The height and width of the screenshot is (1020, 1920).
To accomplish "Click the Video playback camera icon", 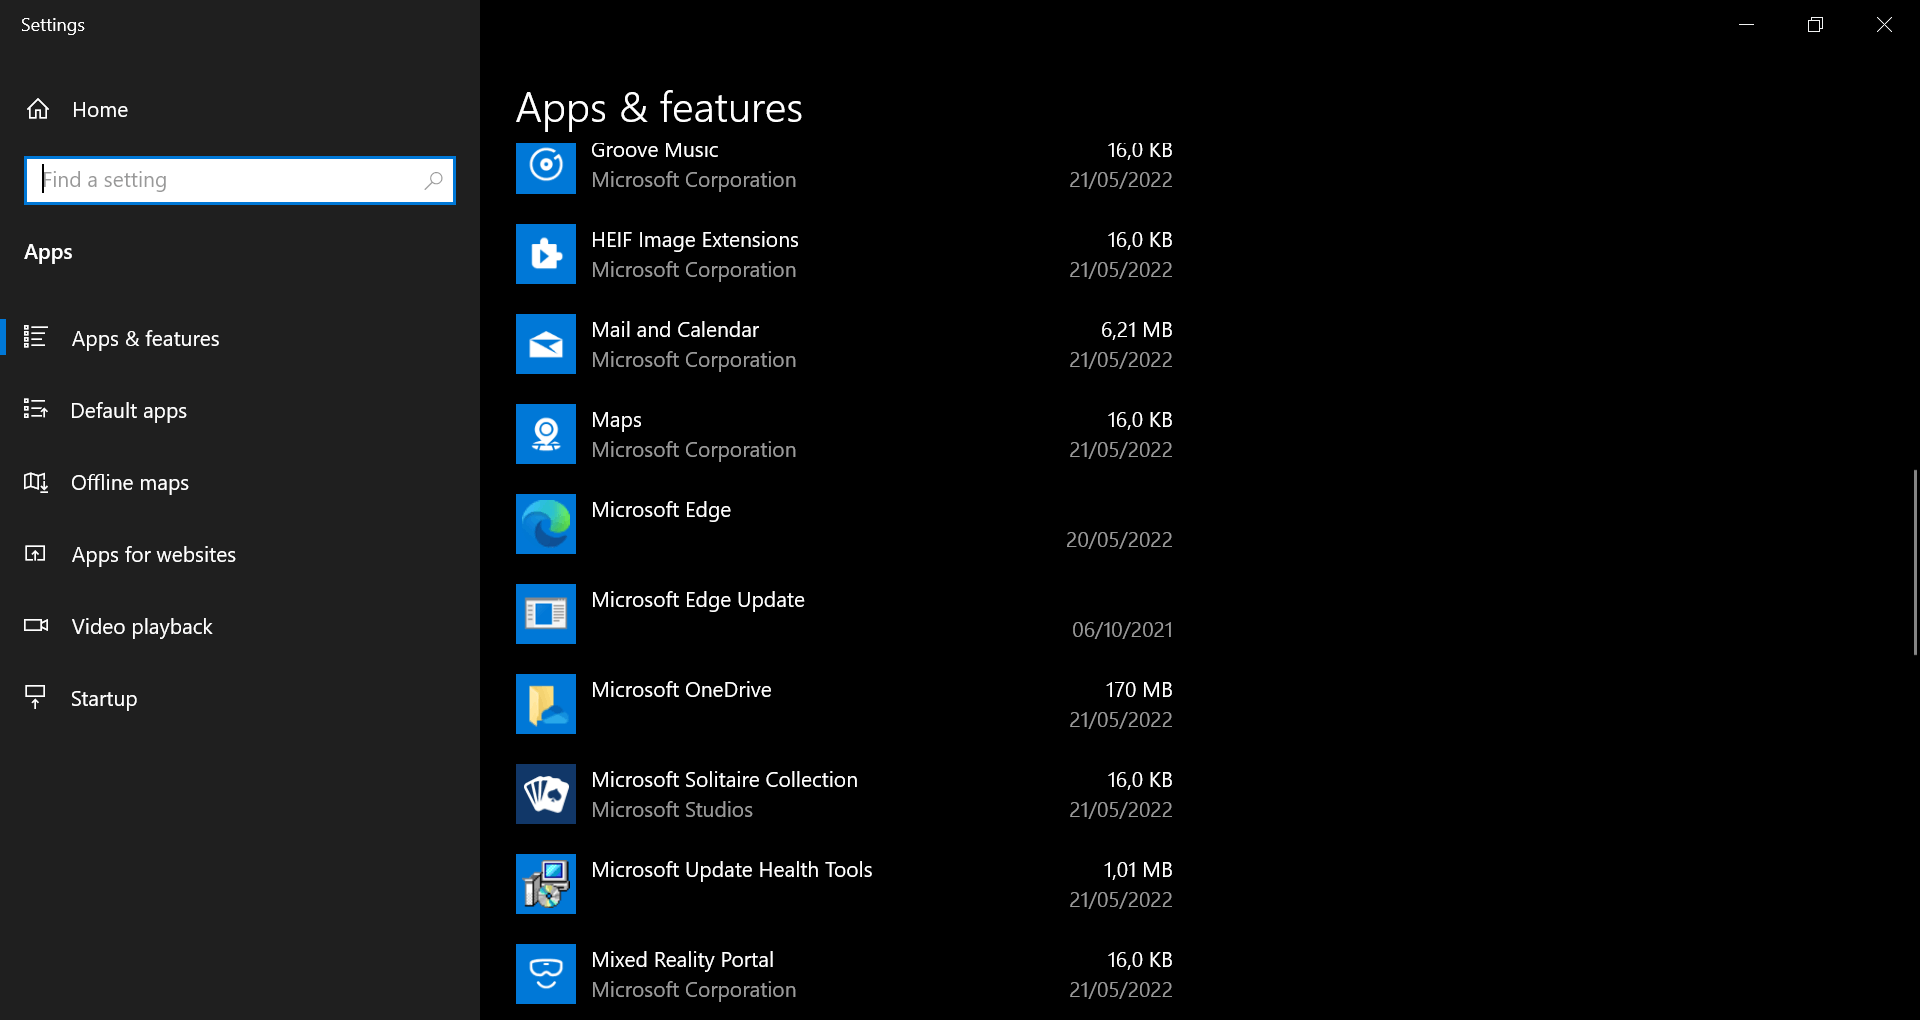I will pyautogui.click(x=36, y=625).
